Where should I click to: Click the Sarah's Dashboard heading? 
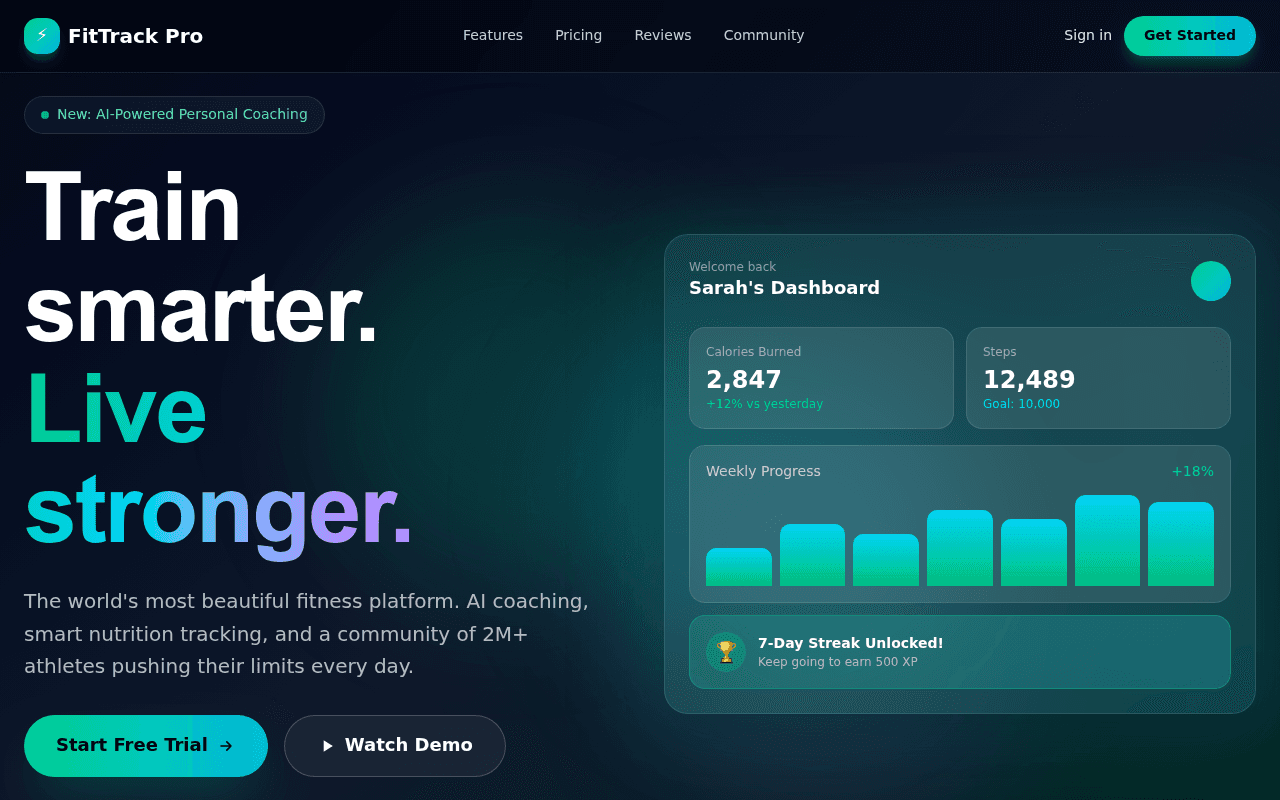coord(784,288)
